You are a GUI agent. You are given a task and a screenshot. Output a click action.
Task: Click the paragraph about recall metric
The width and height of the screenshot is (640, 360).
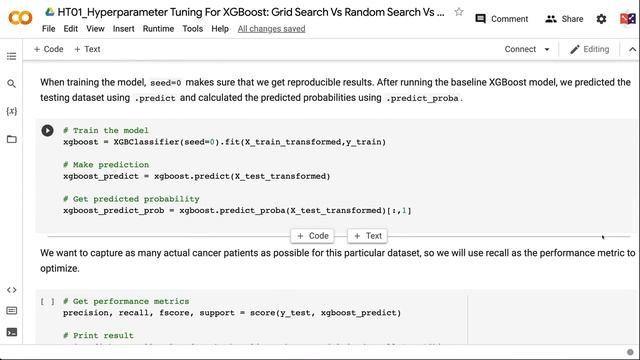coord(338,260)
